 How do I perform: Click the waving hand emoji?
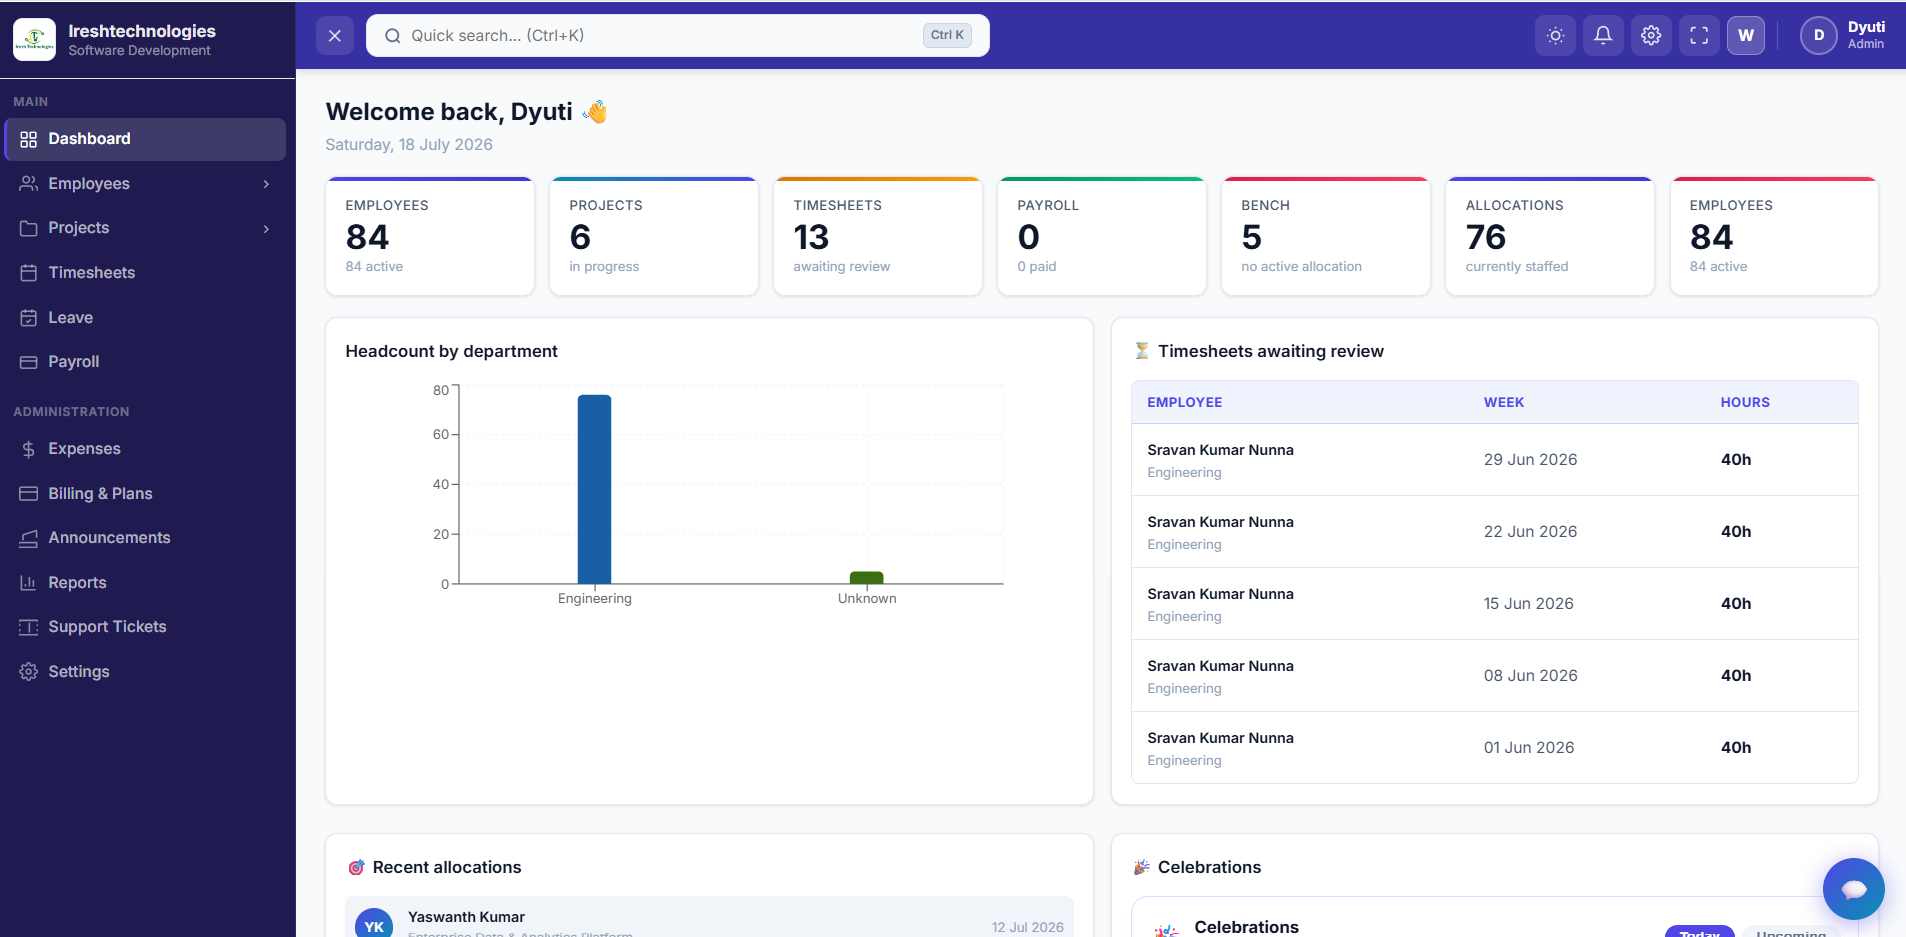[595, 111]
